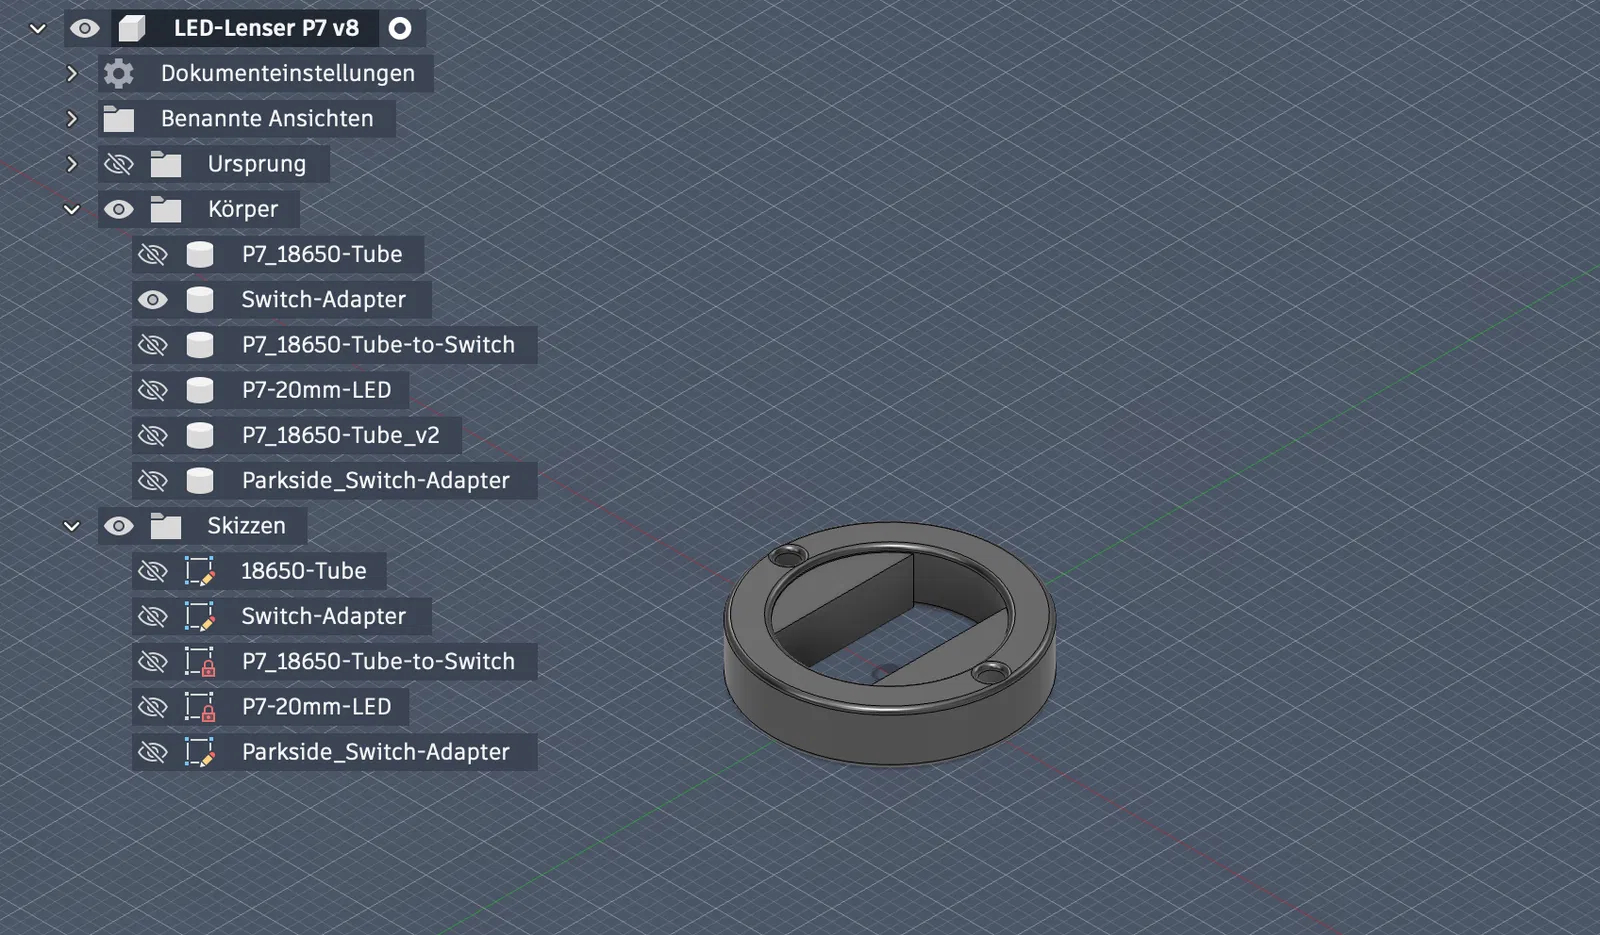Select the P7_18650-Tube-to-Switch body name
1600x935 pixels.
[x=378, y=345]
